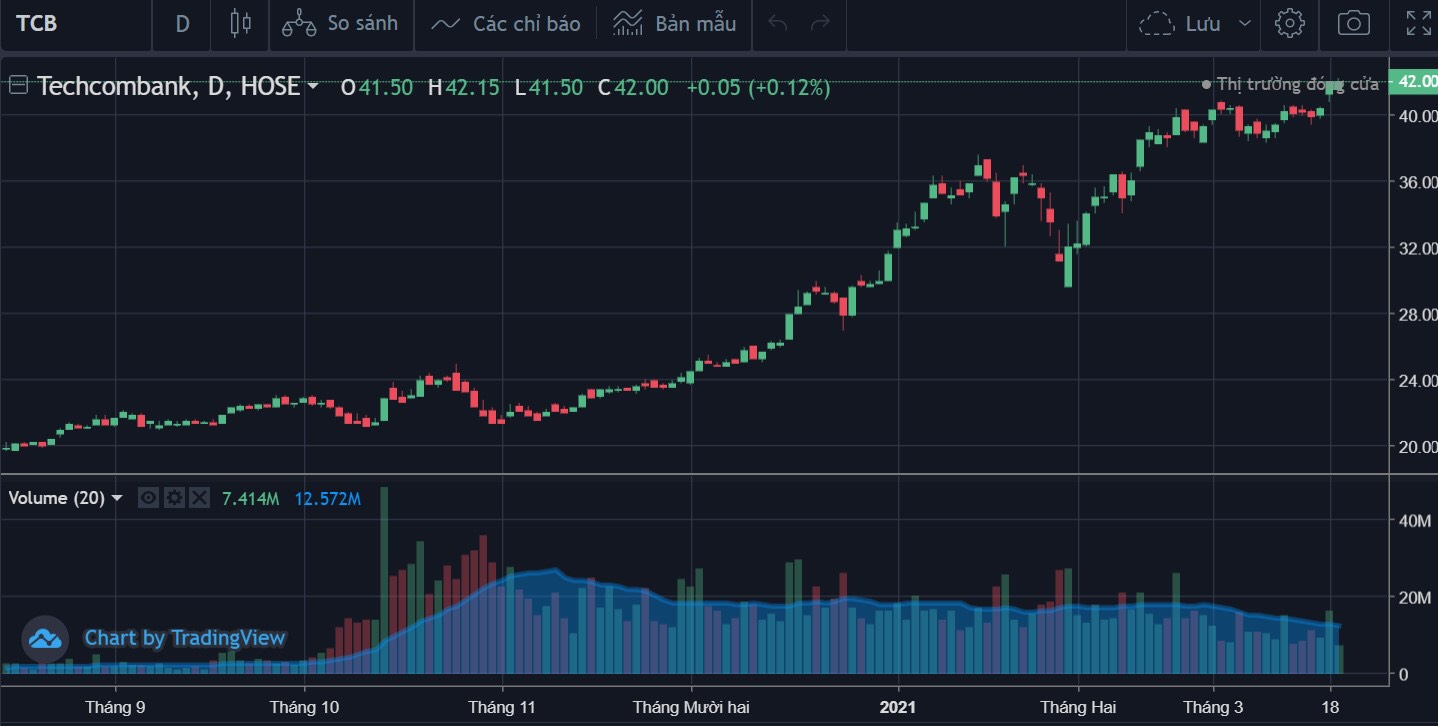Image resolution: width=1438 pixels, height=726 pixels.
Task: Take a chart snapshot with camera icon
Action: point(1353,23)
